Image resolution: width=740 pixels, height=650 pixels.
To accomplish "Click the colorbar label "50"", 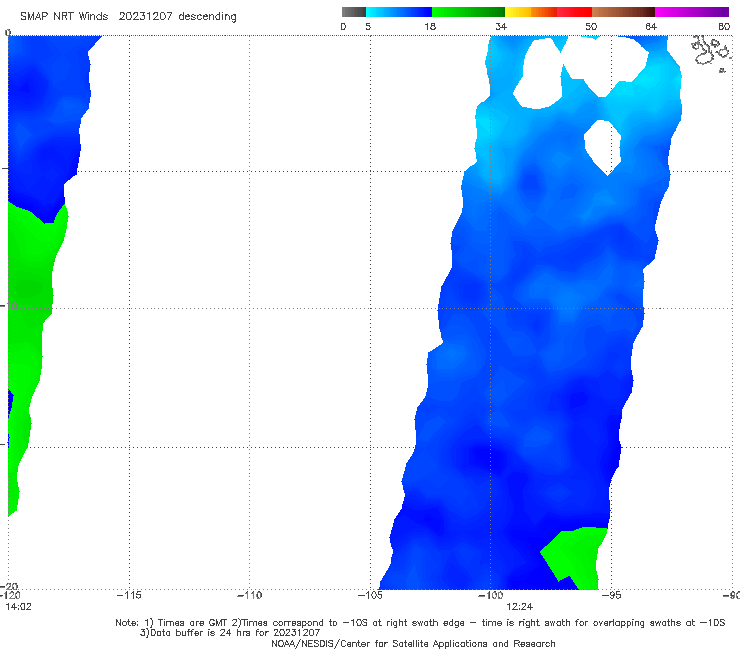I will coord(591,27).
